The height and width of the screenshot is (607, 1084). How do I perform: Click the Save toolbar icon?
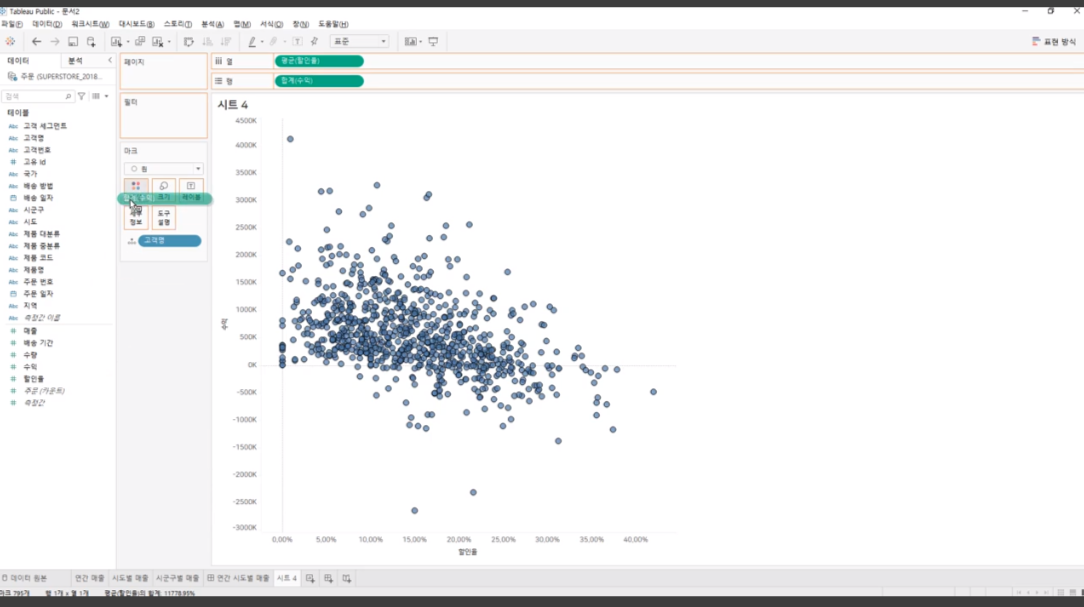[x=73, y=41]
